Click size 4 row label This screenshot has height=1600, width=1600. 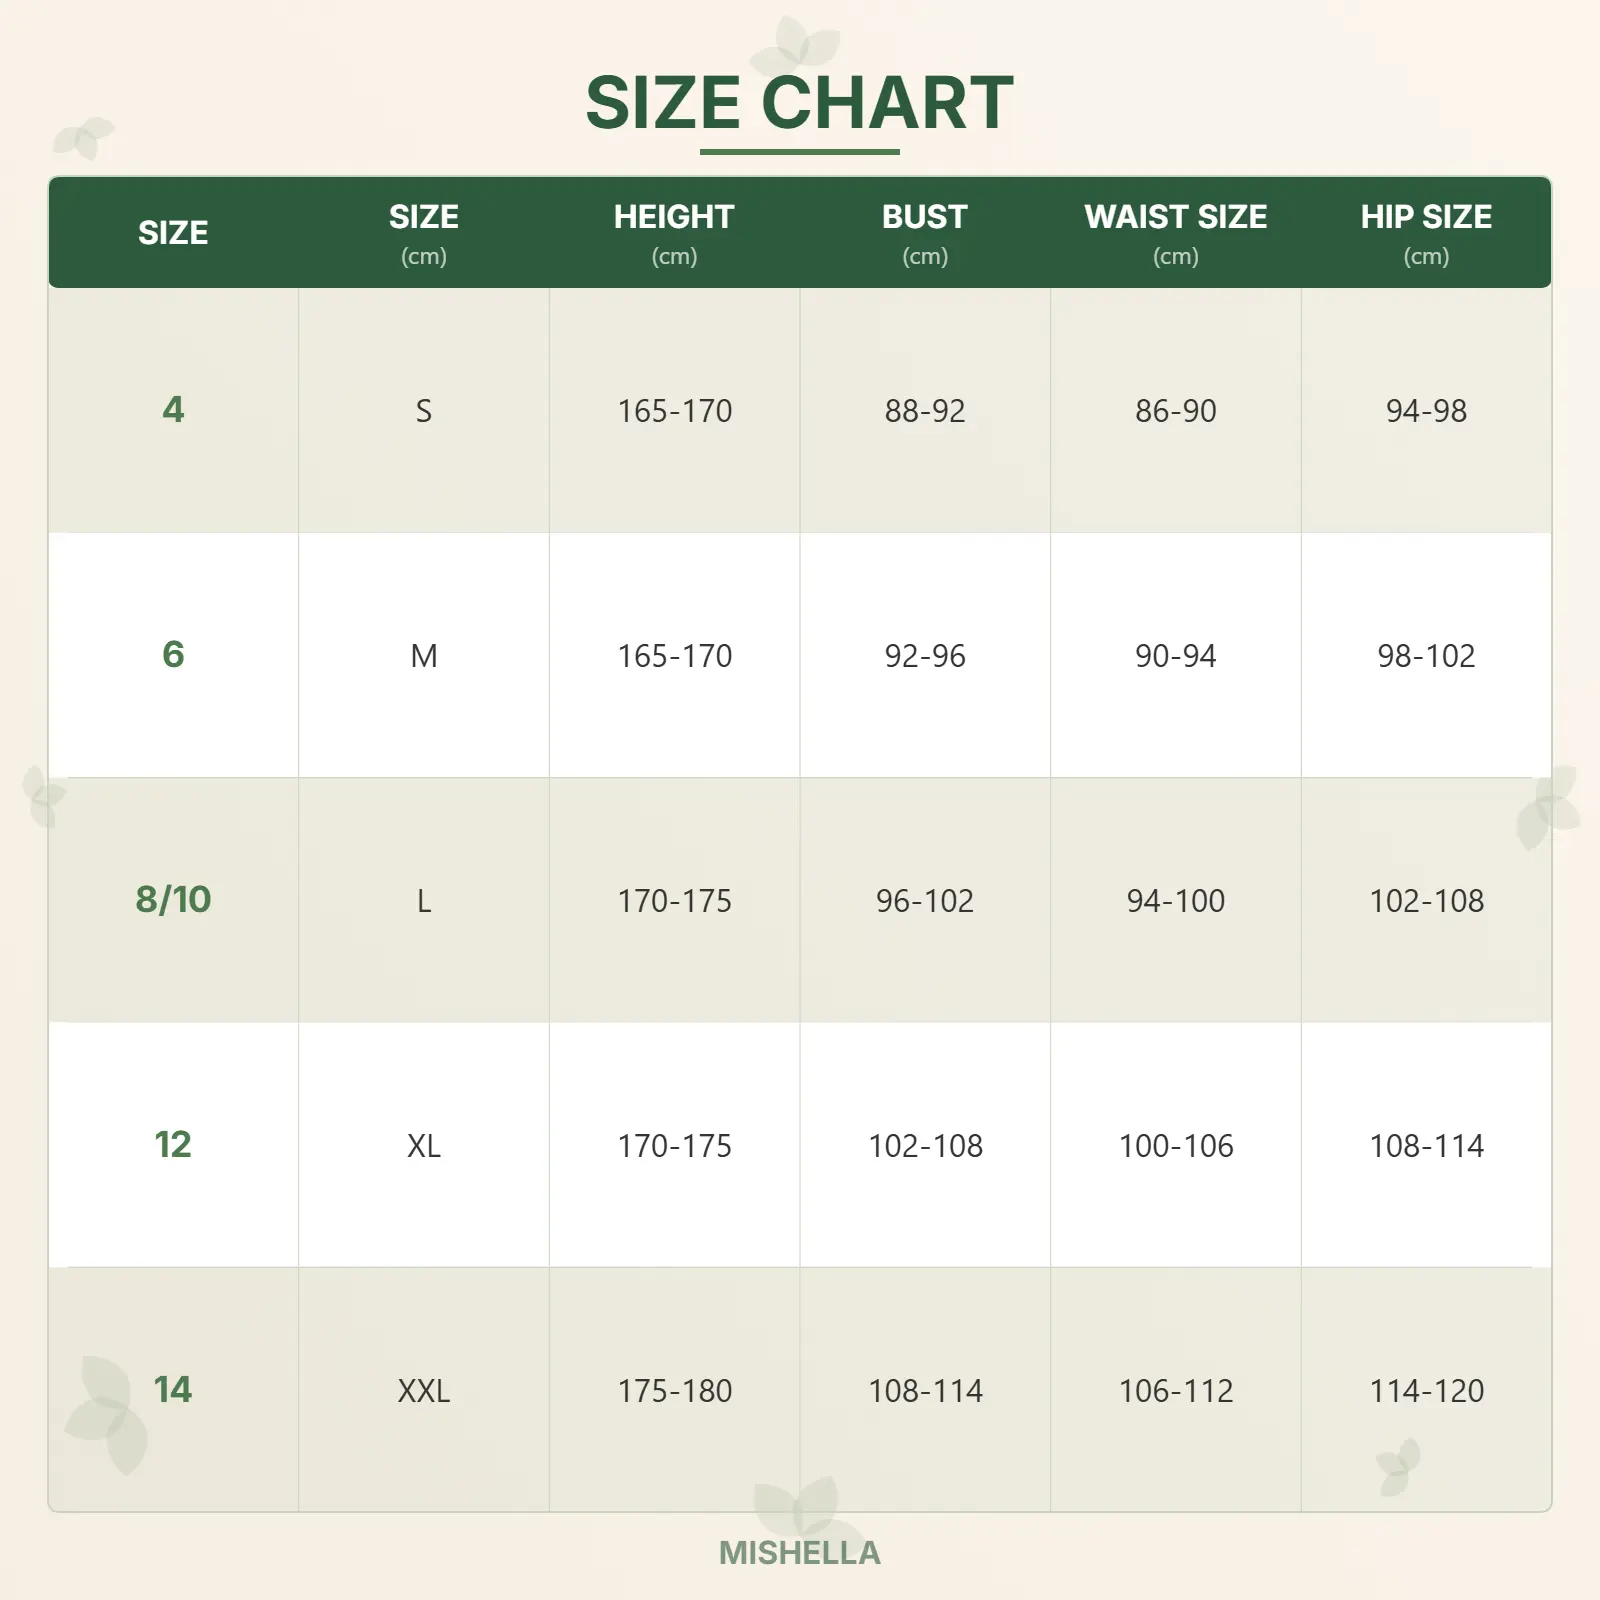click(x=173, y=409)
